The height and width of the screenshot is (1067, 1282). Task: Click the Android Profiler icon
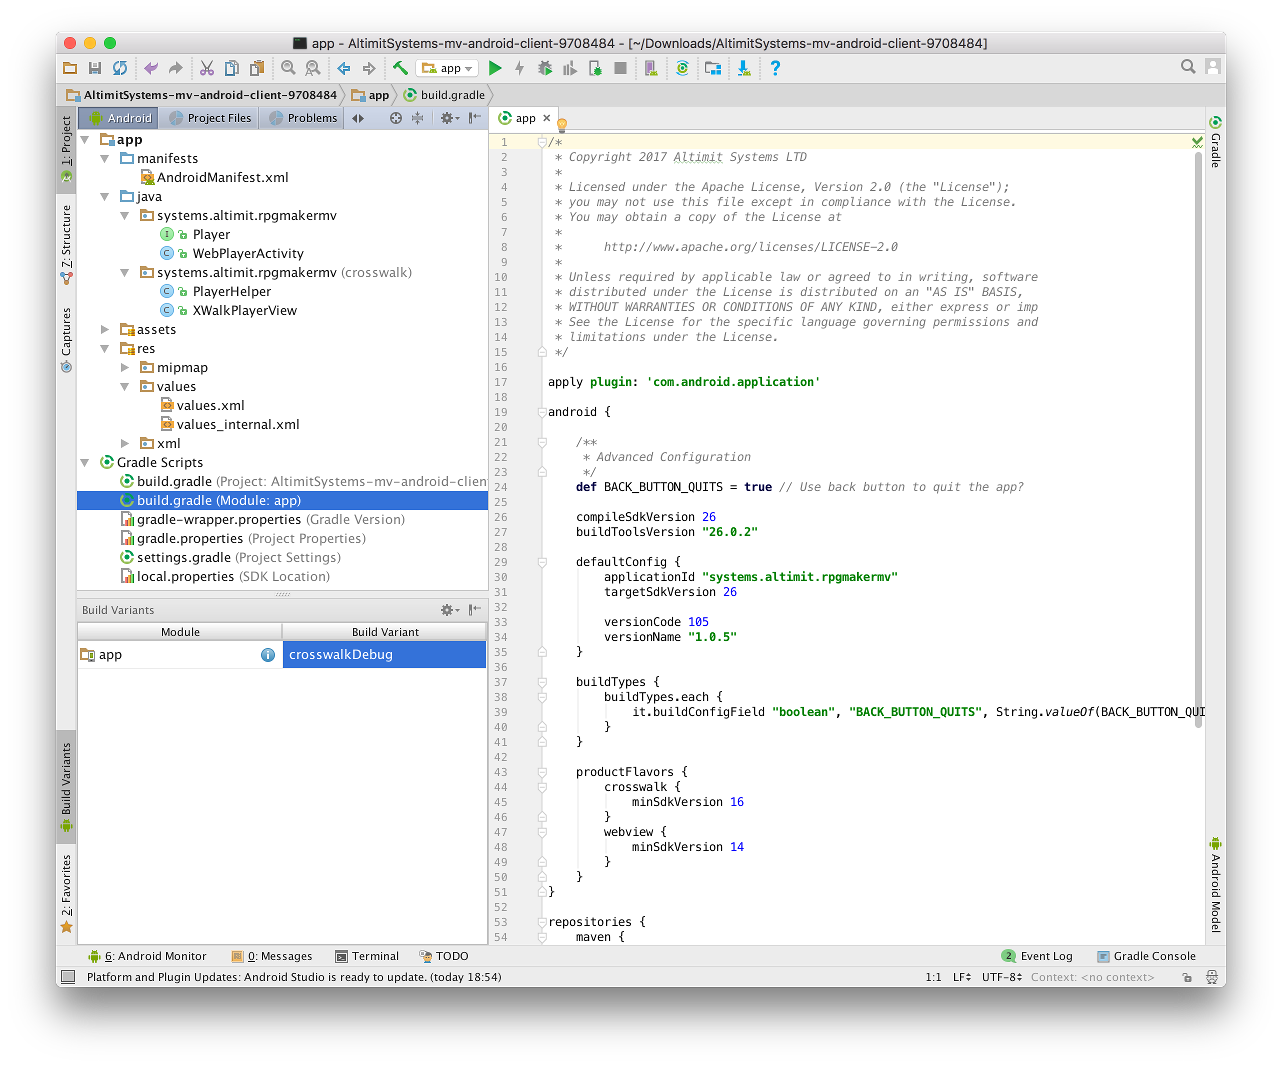[570, 68]
